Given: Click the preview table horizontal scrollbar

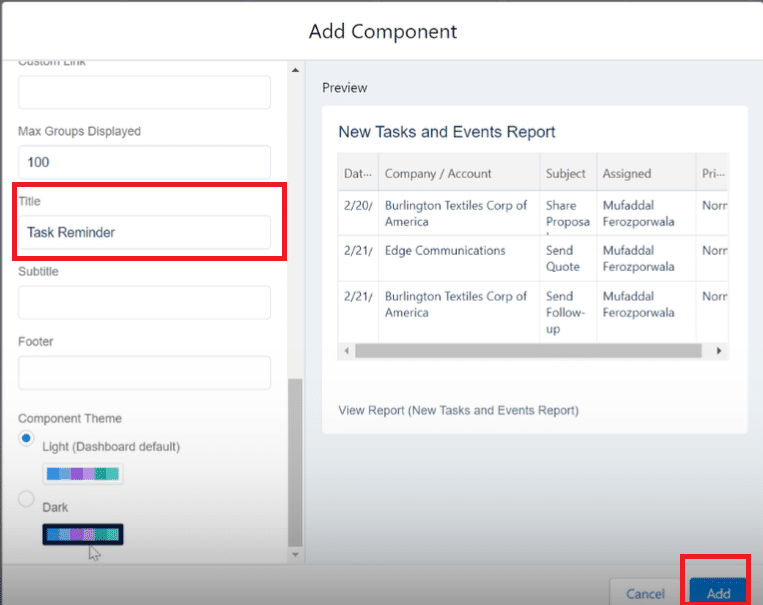Looking at the screenshot, I should pos(530,351).
